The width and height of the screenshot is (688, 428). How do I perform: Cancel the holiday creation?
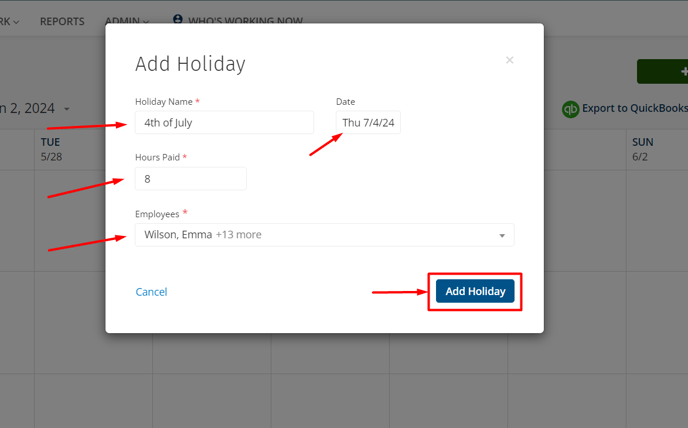tap(151, 292)
